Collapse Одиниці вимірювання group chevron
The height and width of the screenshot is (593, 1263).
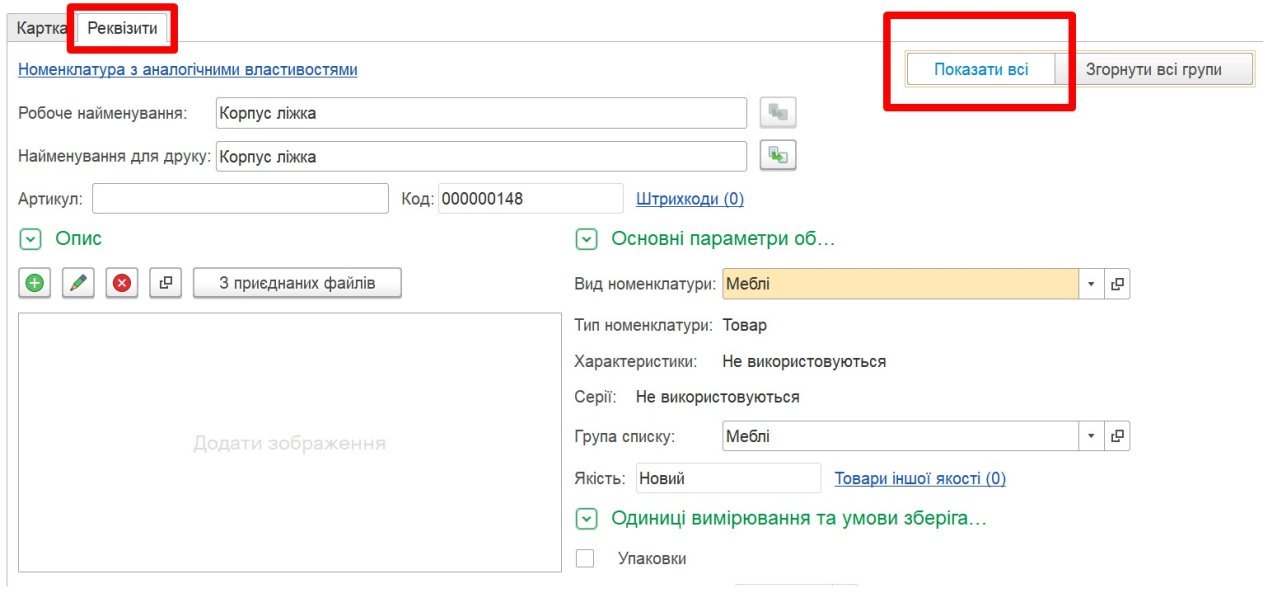(587, 519)
